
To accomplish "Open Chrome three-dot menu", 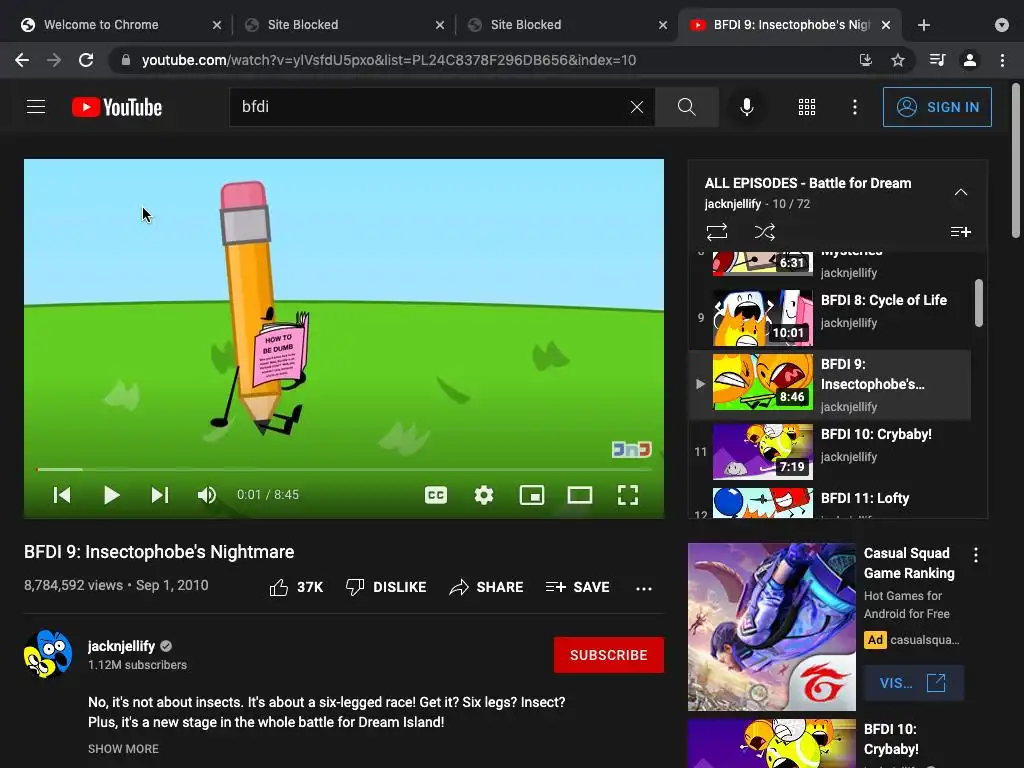I will coord(1002,60).
